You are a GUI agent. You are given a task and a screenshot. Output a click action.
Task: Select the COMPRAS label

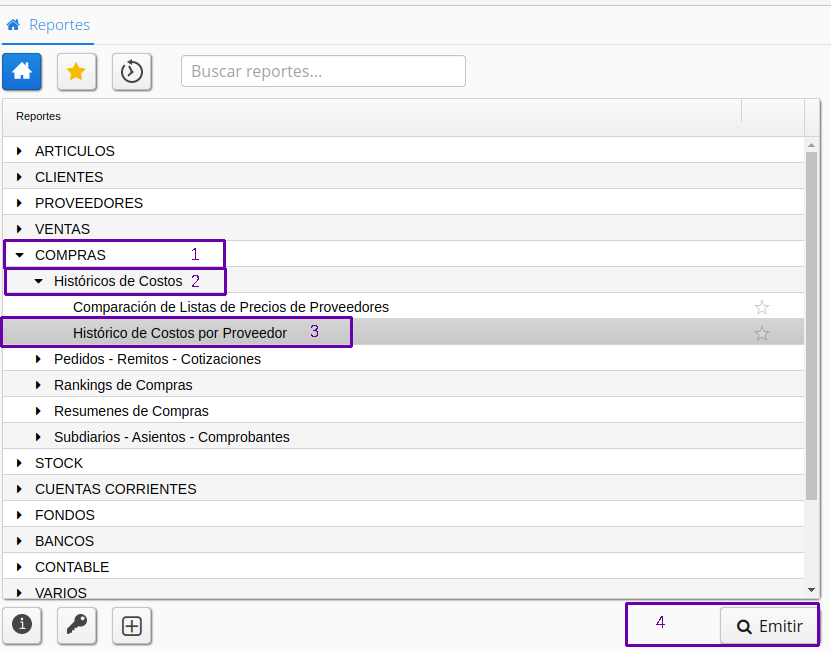tap(70, 255)
